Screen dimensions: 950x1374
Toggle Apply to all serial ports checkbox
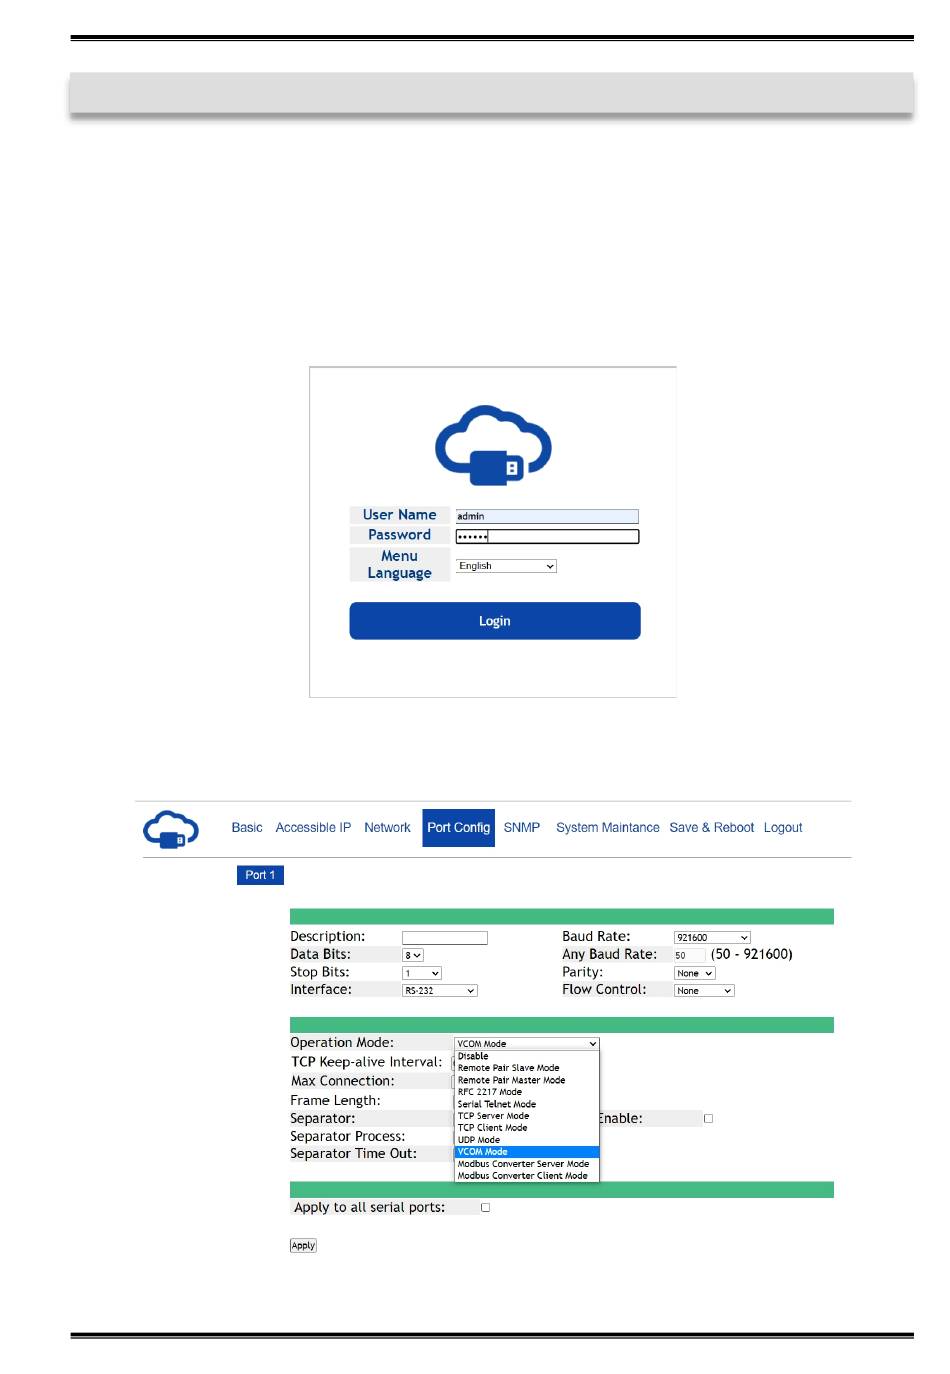(486, 1208)
